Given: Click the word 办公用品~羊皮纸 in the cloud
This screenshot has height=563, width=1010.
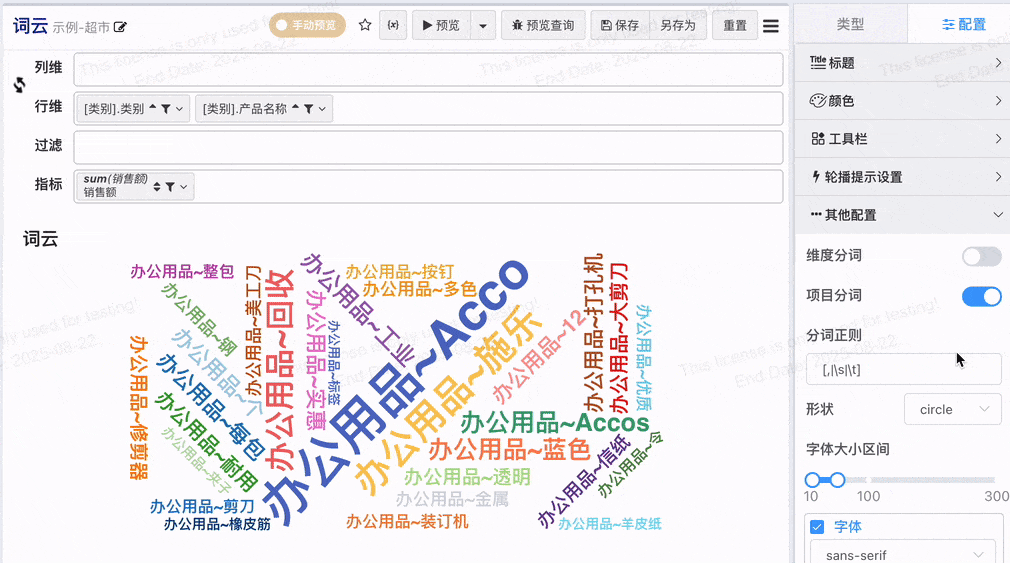Looking at the screenshot, I should [x=609, y=524].
